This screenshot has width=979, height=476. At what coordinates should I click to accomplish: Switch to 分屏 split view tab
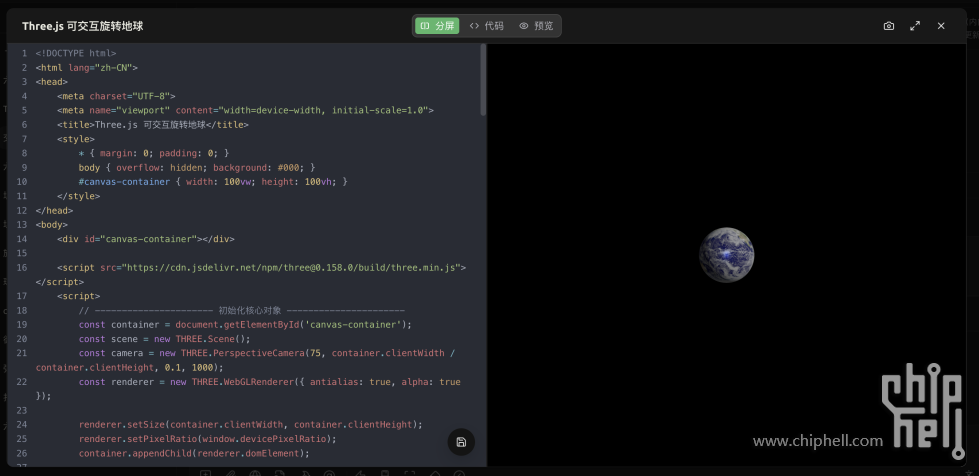tap(436, 26)
